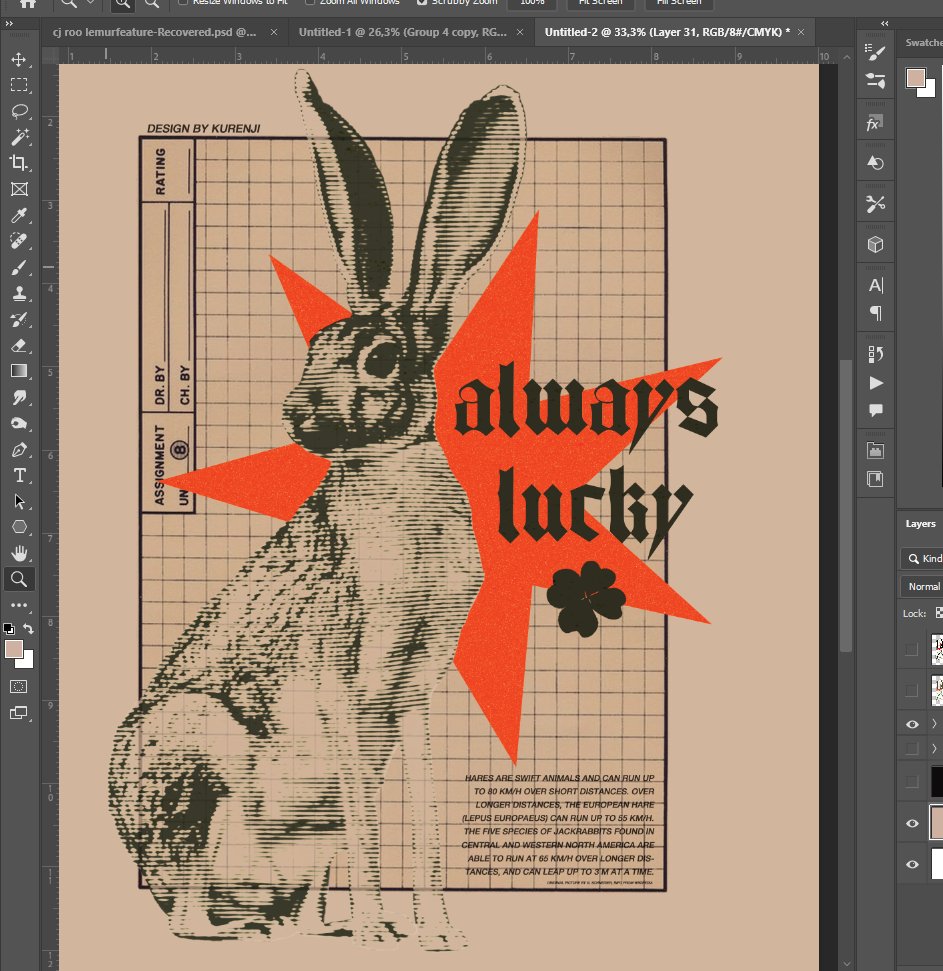
Task: Select the Layers panel tab
Action: [920, 523]
